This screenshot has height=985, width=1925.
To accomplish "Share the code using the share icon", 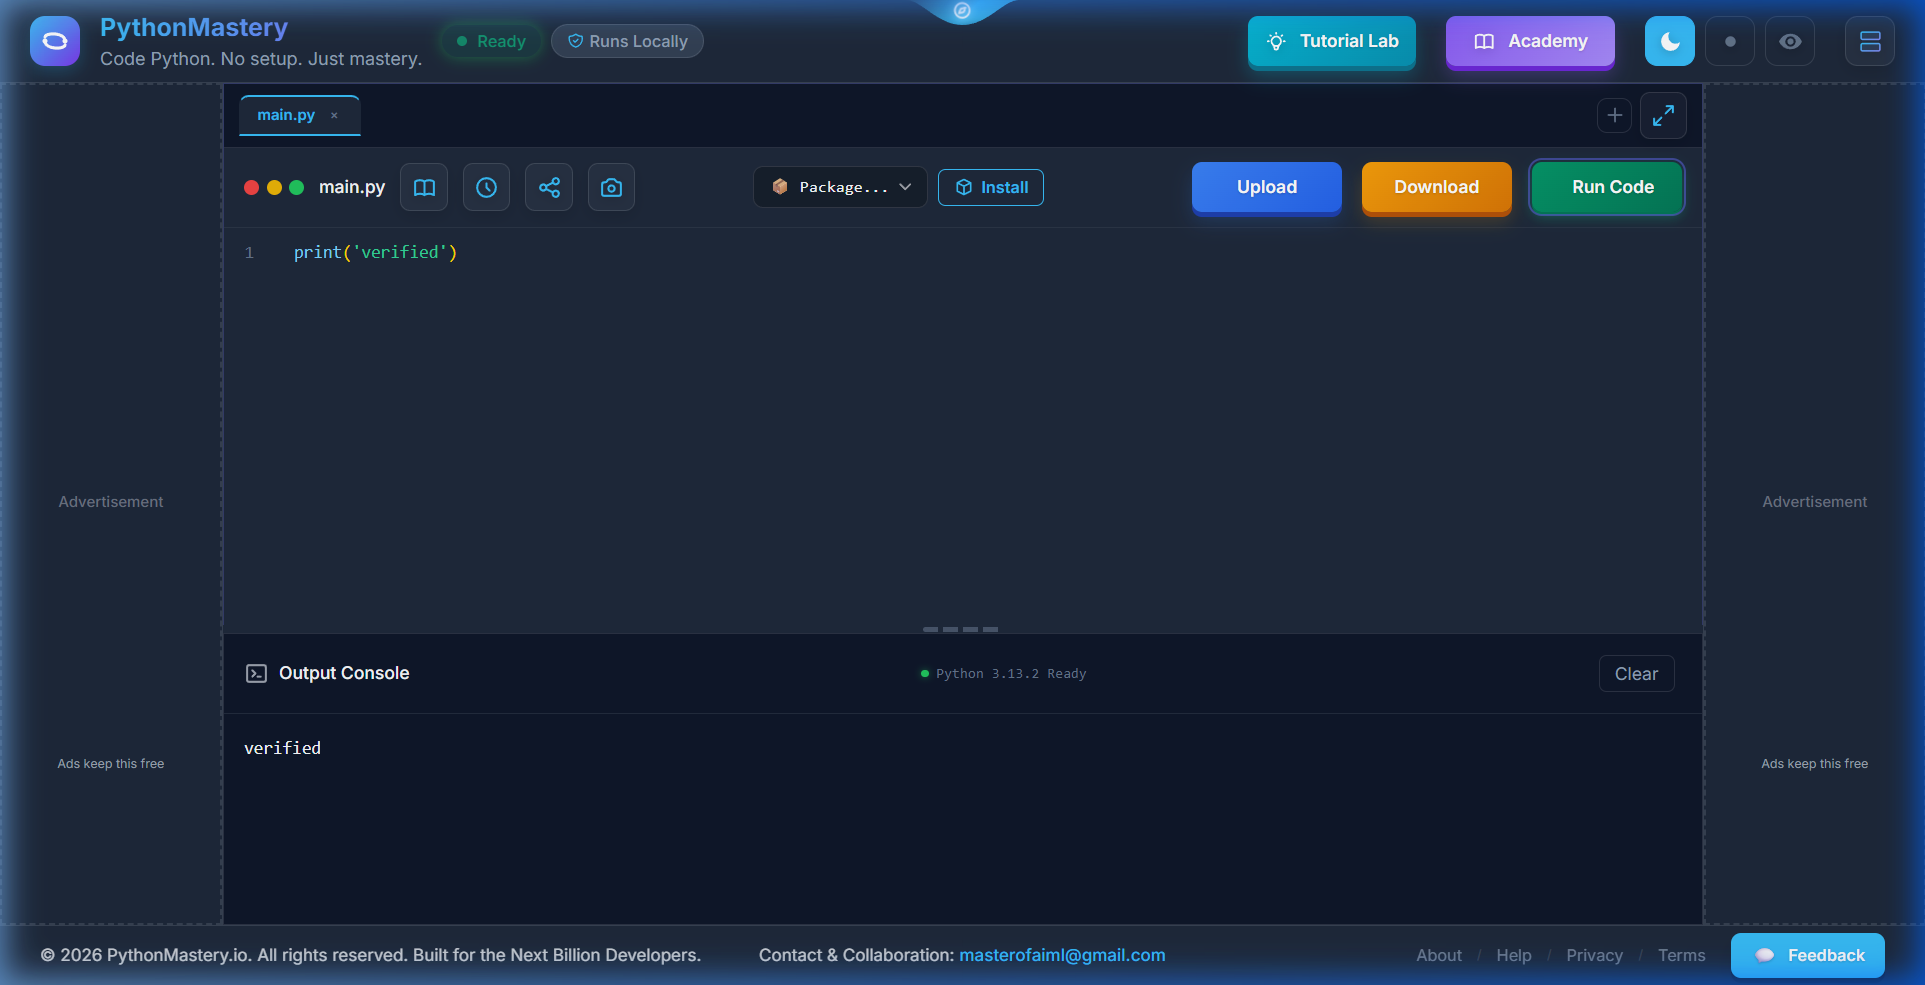I will (x=548, y=187).
